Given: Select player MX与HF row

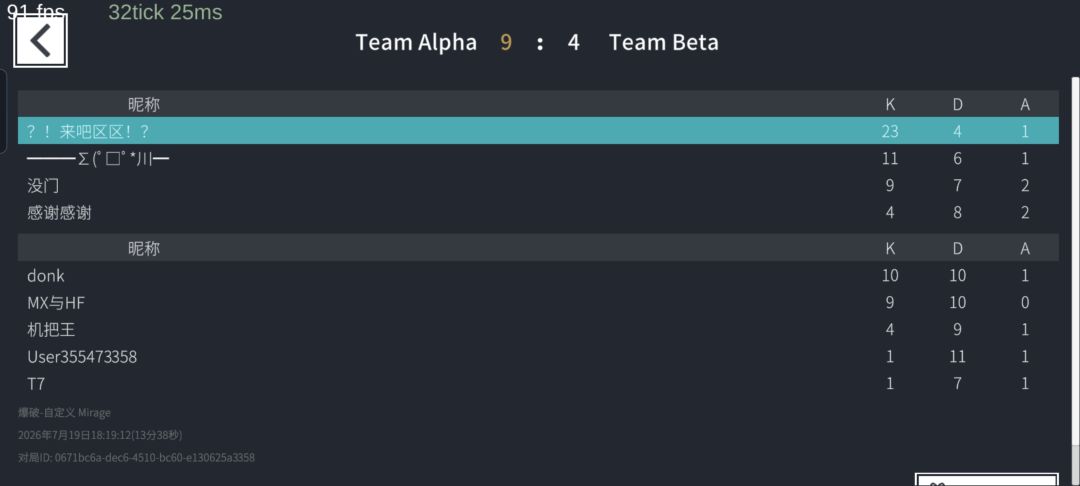Looking at the screenshot, I should click(x=538, y=302).
